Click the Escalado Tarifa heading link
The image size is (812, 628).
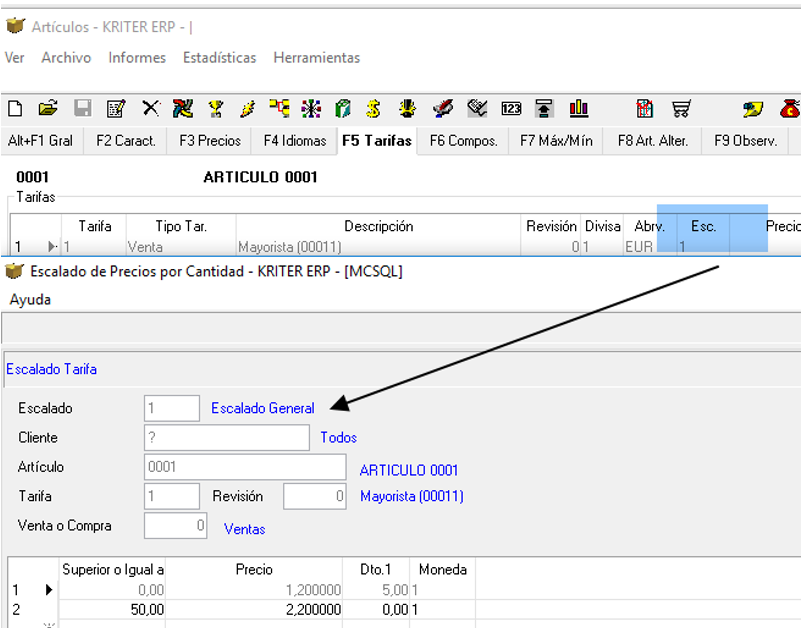(x=51, y=370)
